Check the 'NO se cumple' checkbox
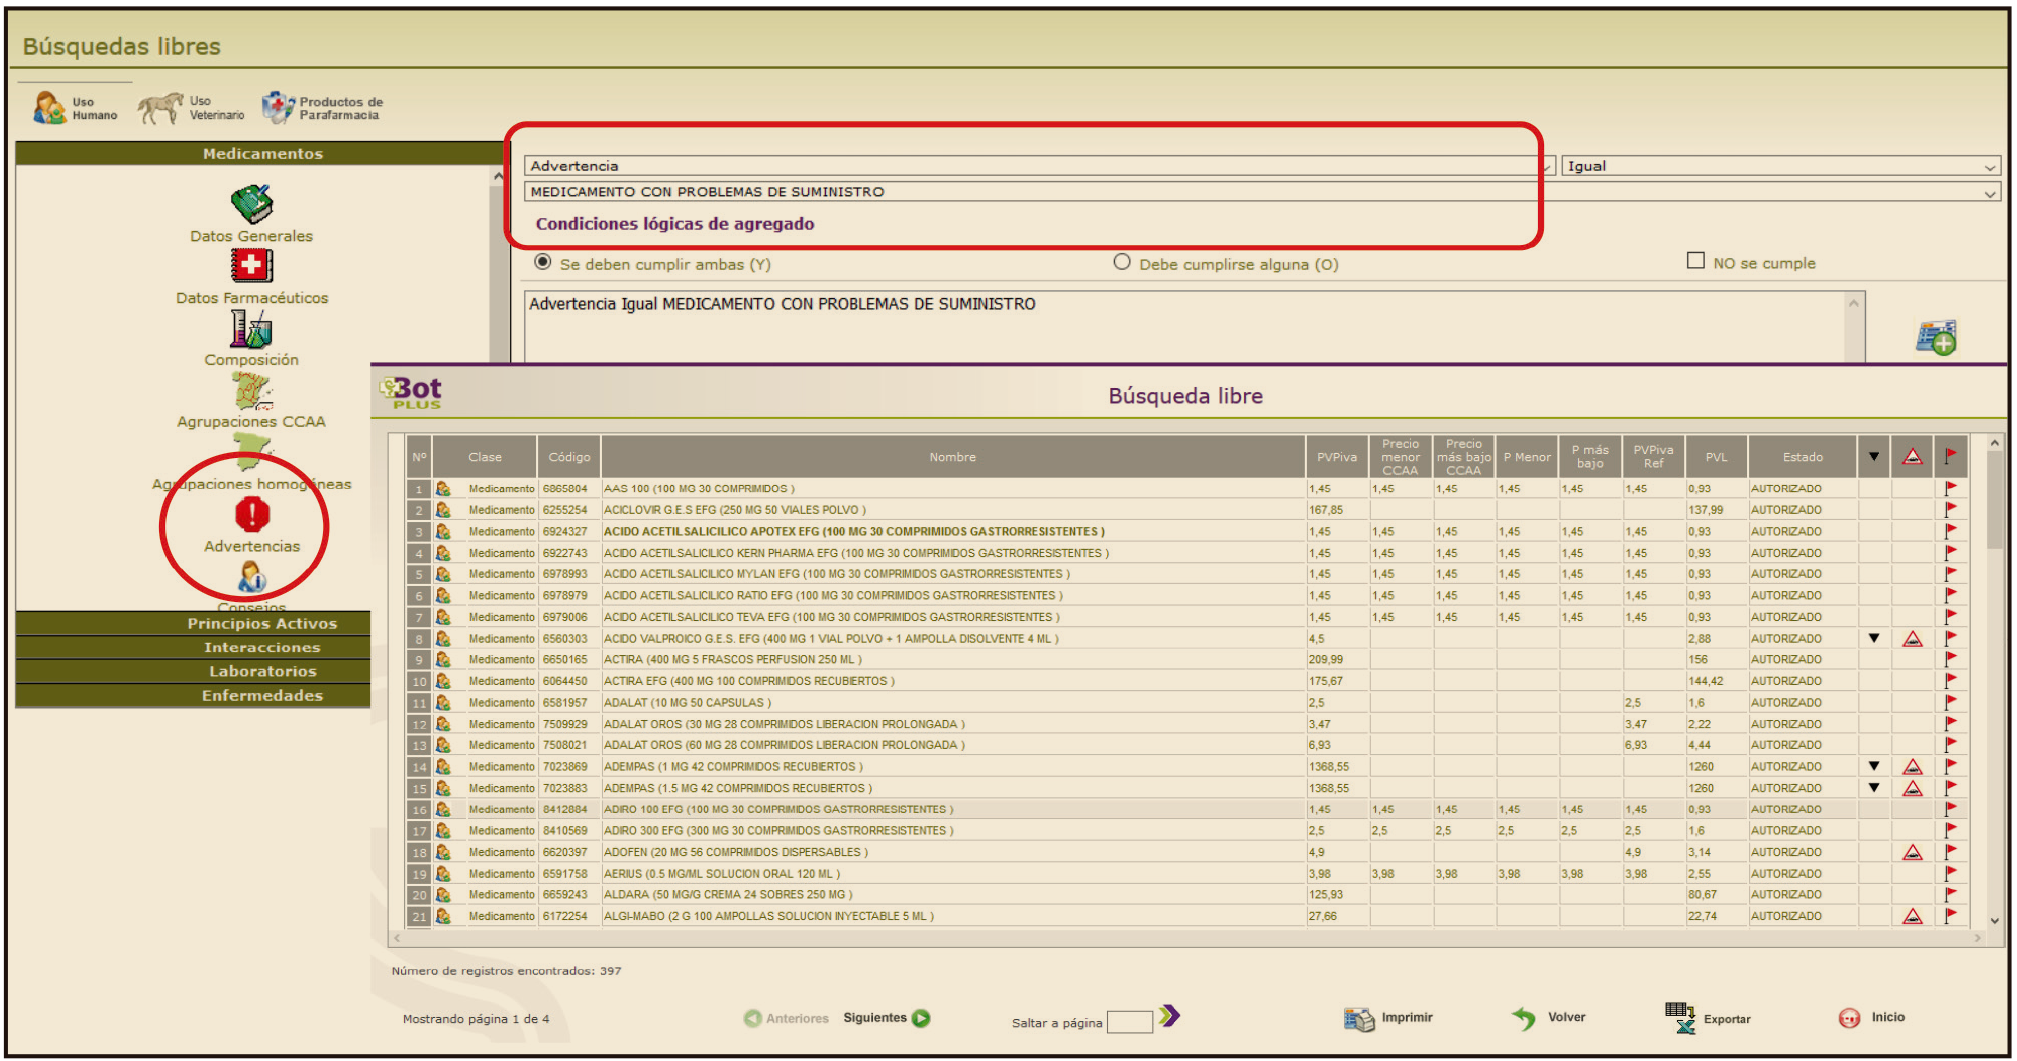 pos(1696,261)
